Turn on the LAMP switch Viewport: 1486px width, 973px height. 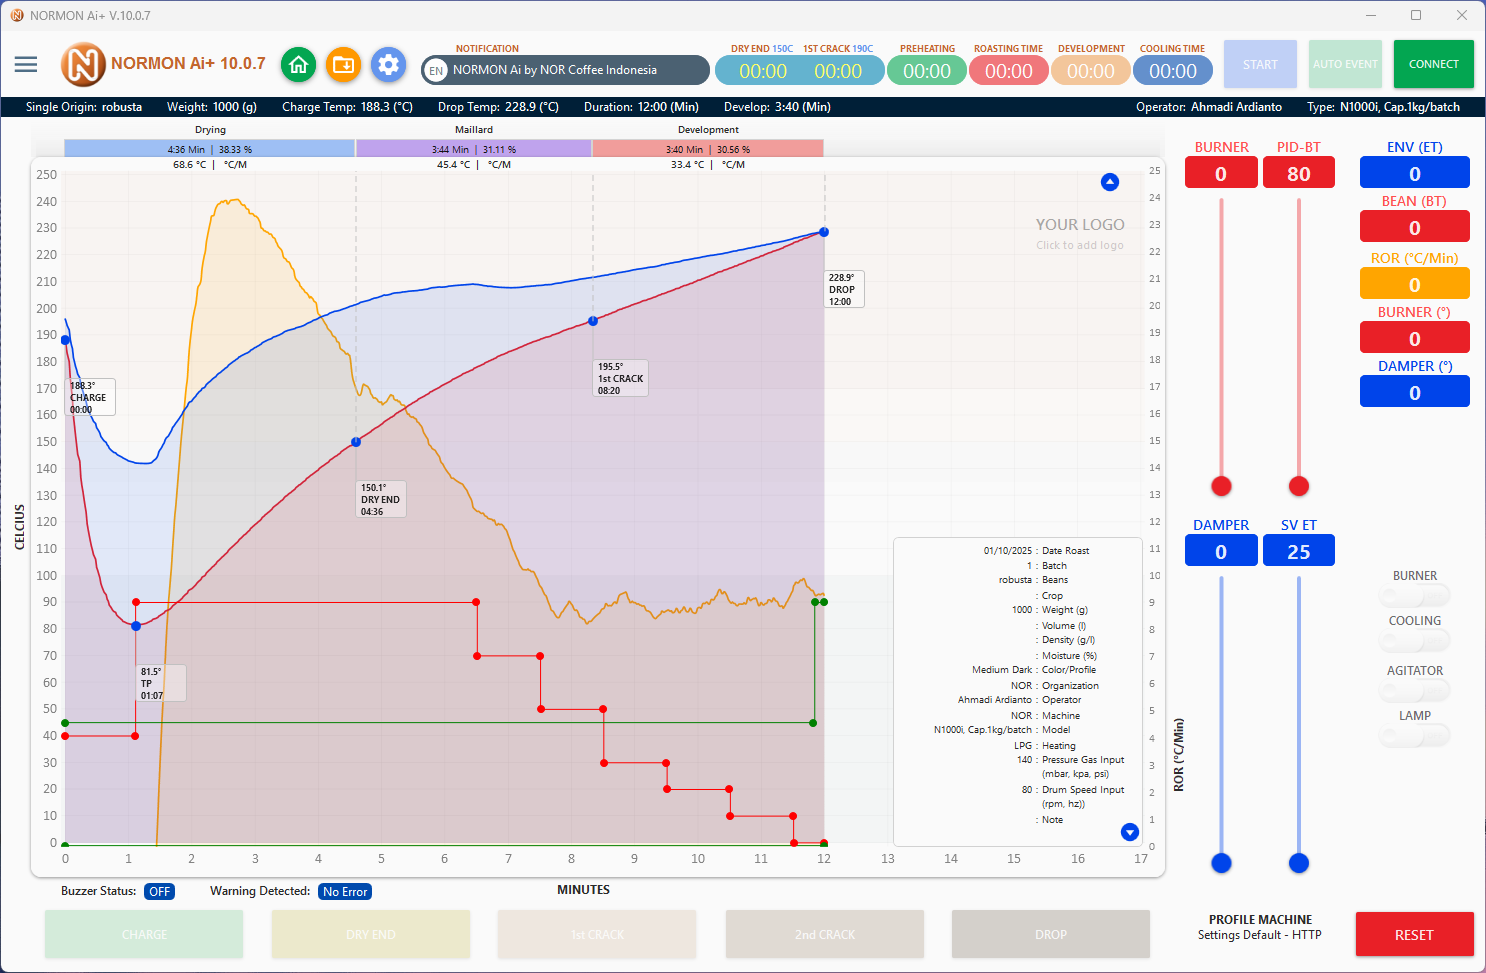tap(1414, 737)
